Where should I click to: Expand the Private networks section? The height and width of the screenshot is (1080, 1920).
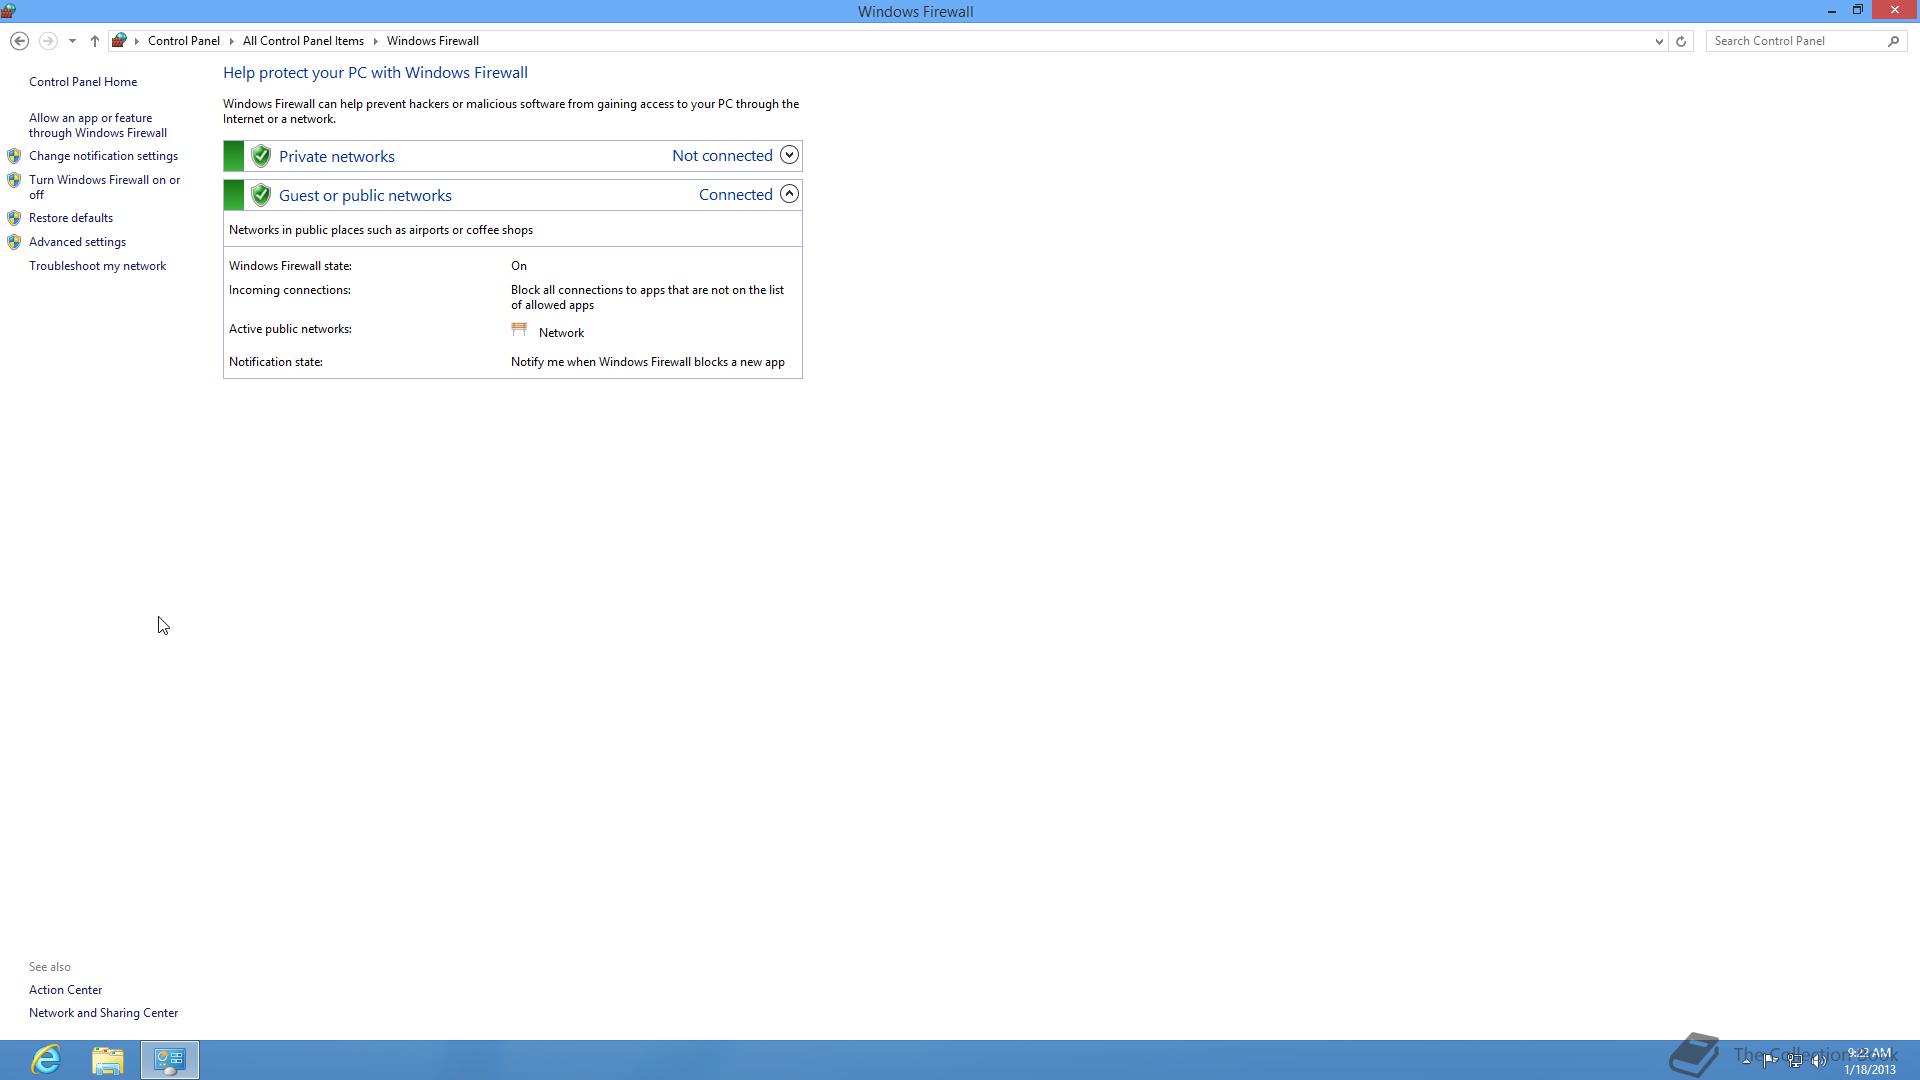click(789, 155)
